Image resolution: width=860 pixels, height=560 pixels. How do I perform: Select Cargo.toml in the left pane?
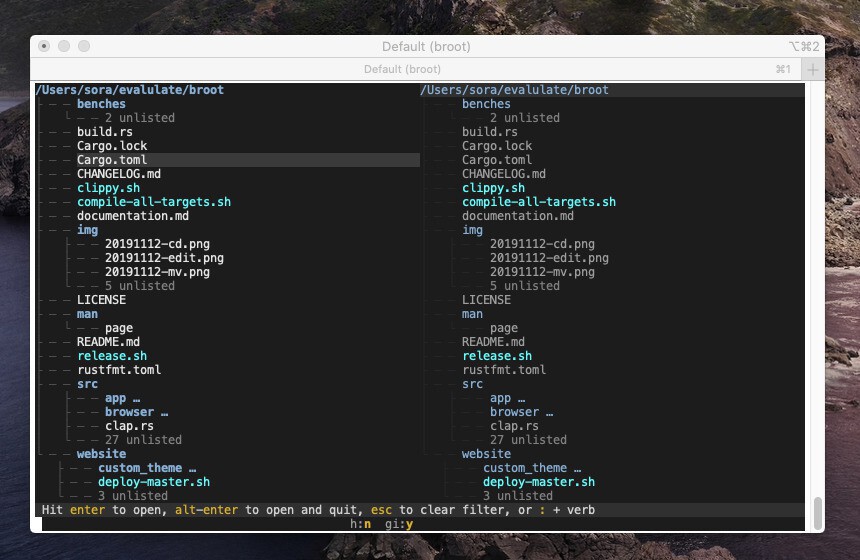(112, 160)
